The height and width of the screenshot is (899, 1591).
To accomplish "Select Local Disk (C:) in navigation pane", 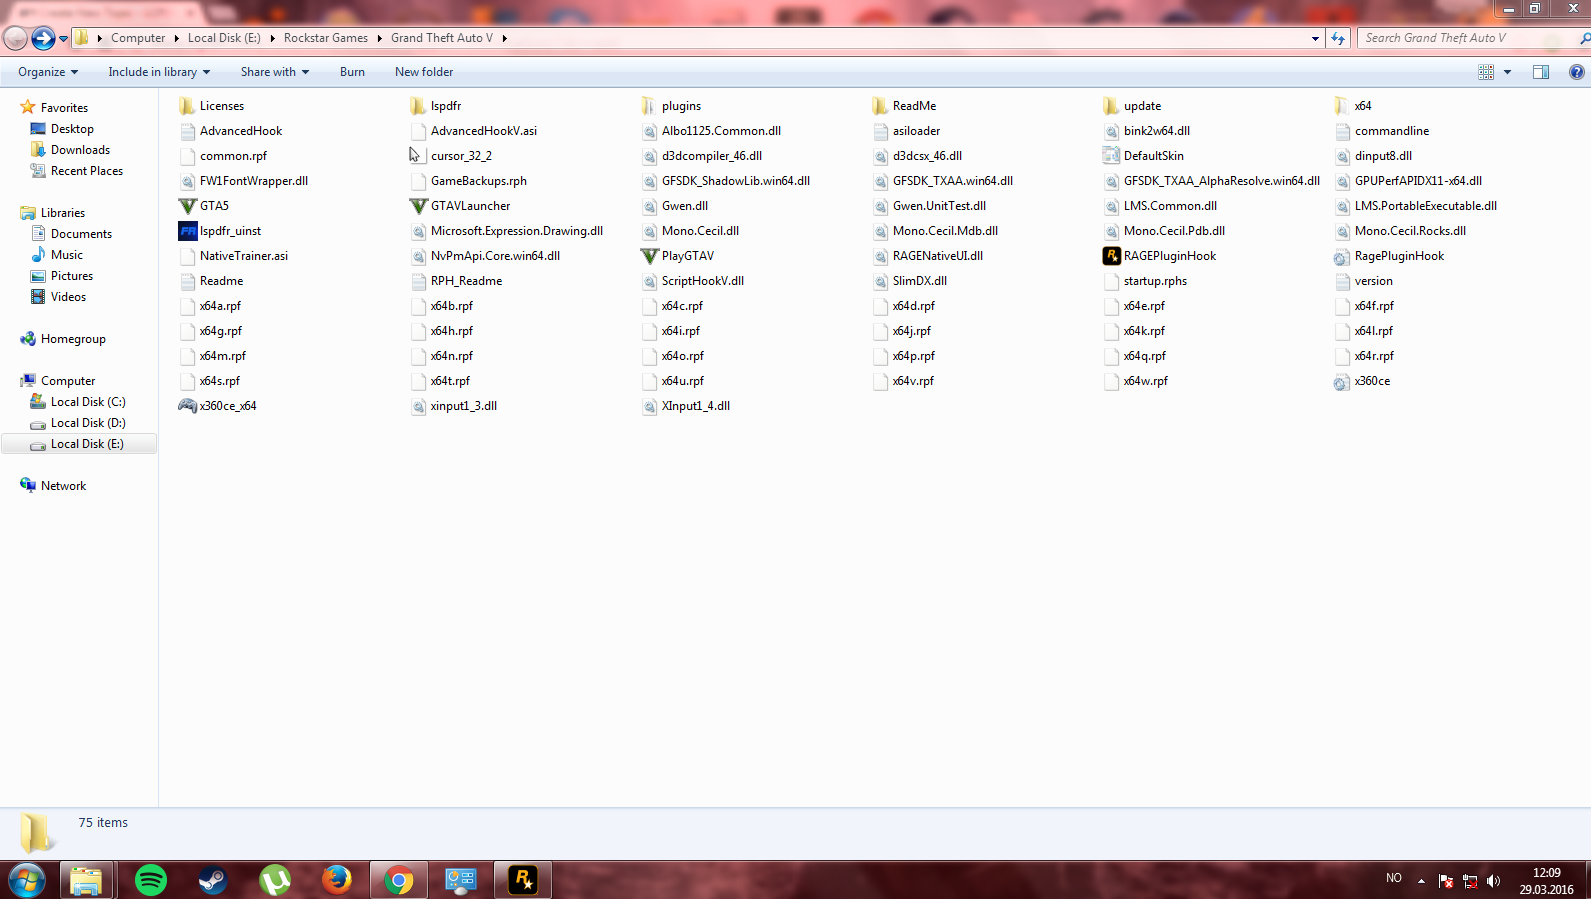I will pyautogui.click(x=88, y=402).
